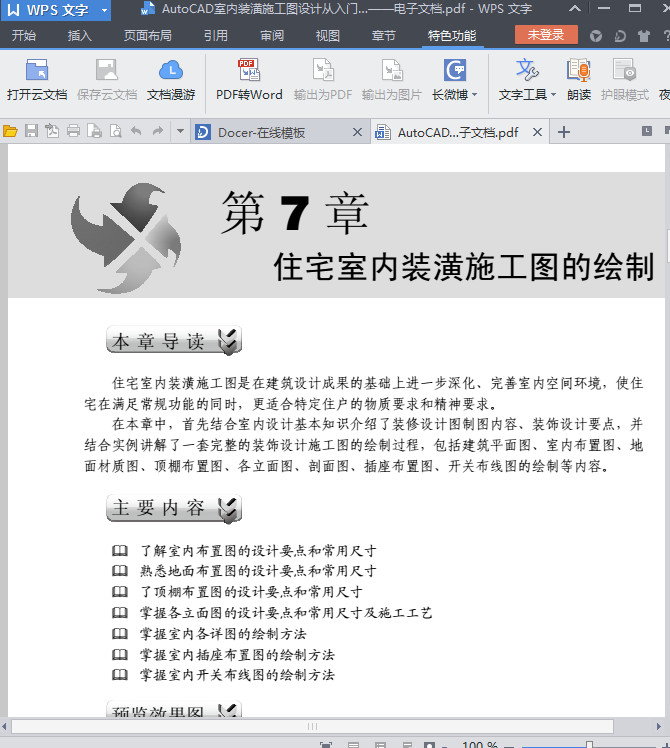The height and width of the screenshot is (748, 670).
Task: Click the printer icon
Action: [x=73, y=131]
